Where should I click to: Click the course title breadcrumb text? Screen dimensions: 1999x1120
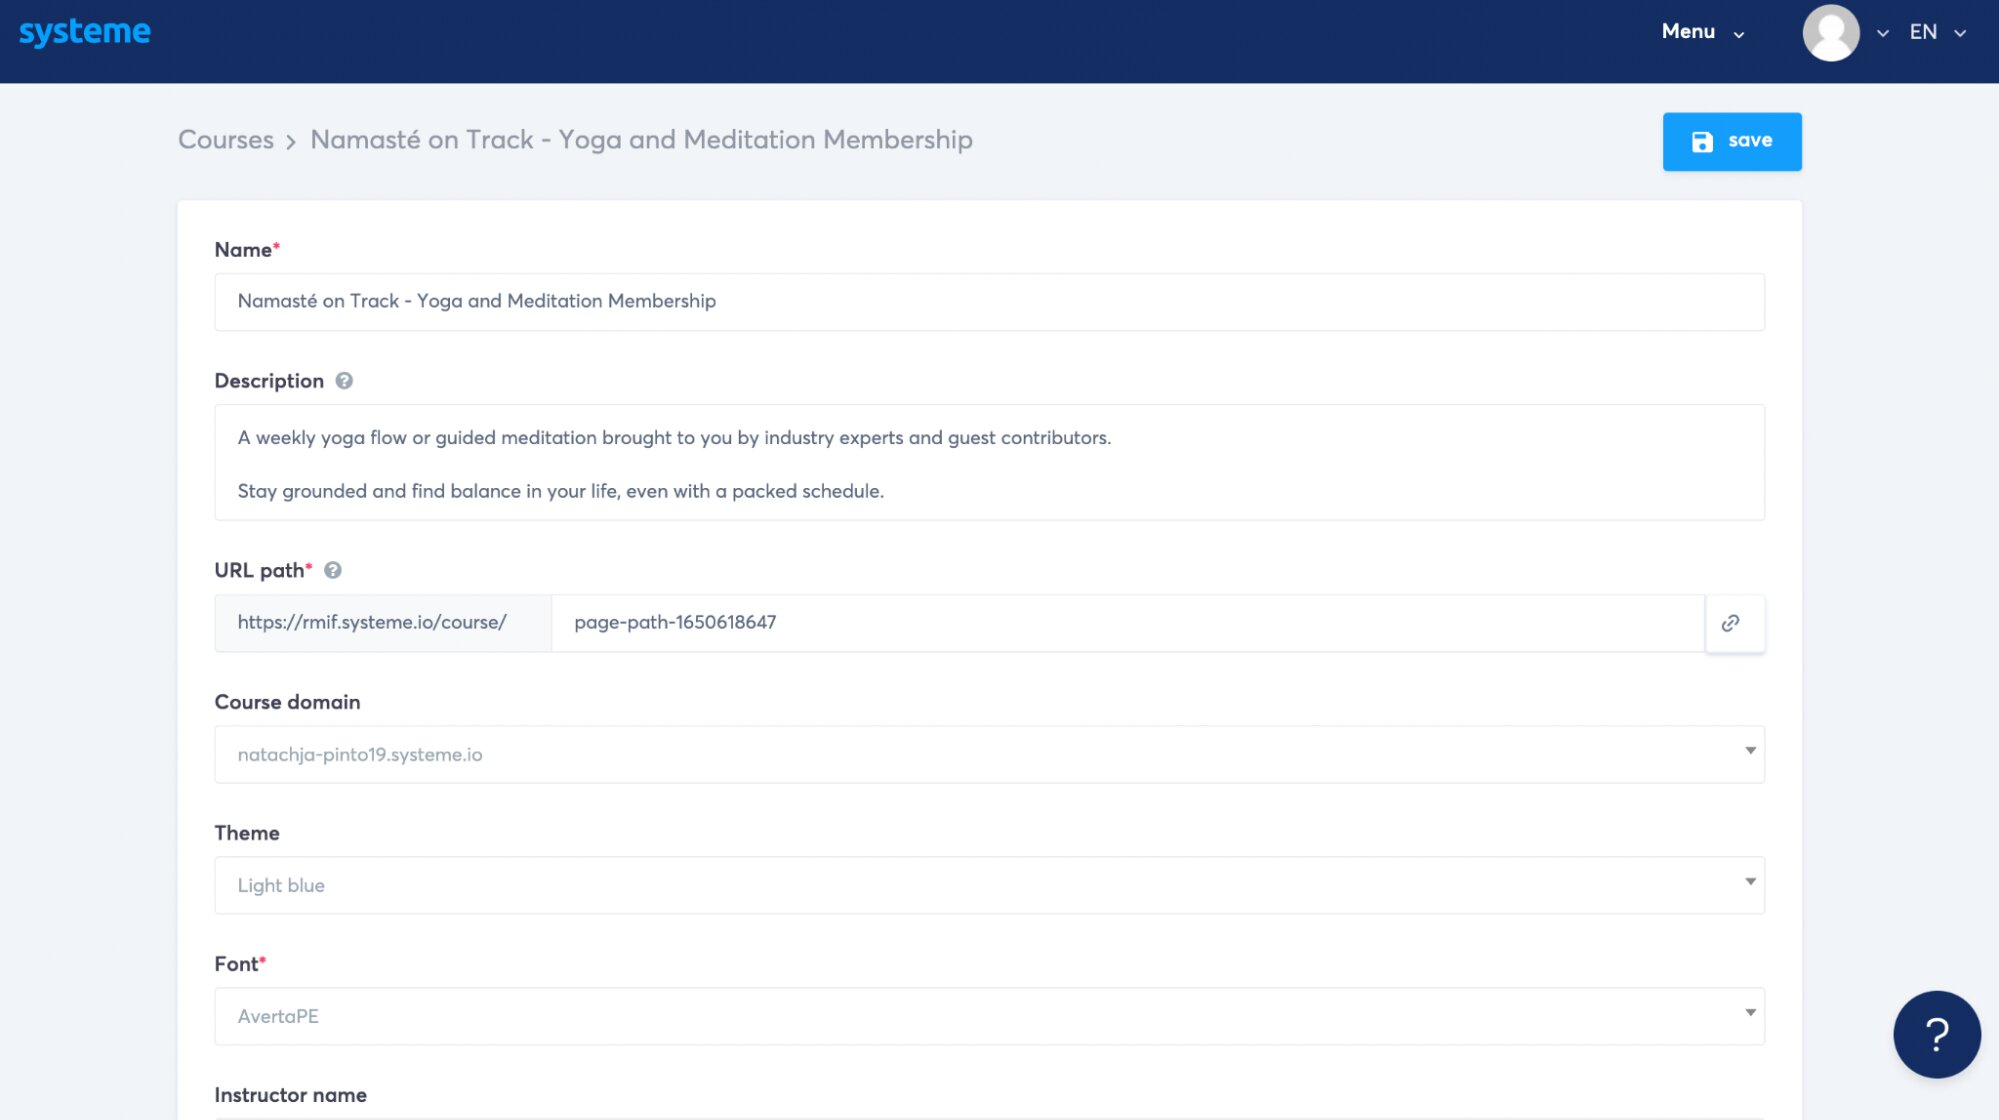(x=641, y=140)
